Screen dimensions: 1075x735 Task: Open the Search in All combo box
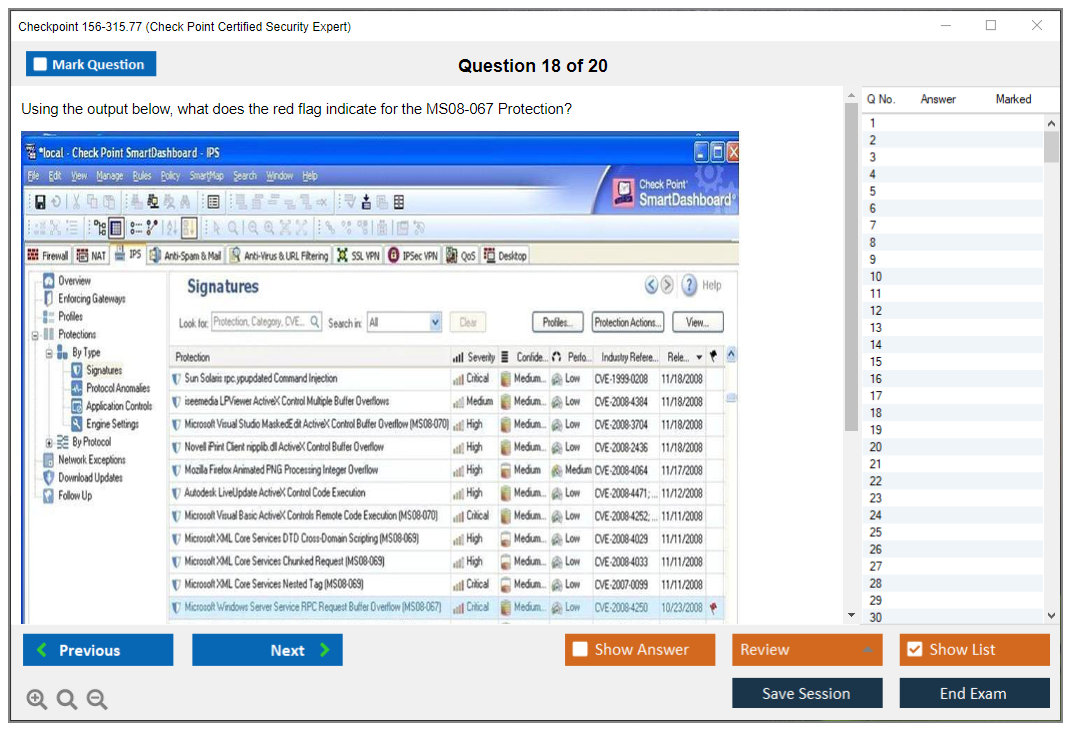[404, 323]
